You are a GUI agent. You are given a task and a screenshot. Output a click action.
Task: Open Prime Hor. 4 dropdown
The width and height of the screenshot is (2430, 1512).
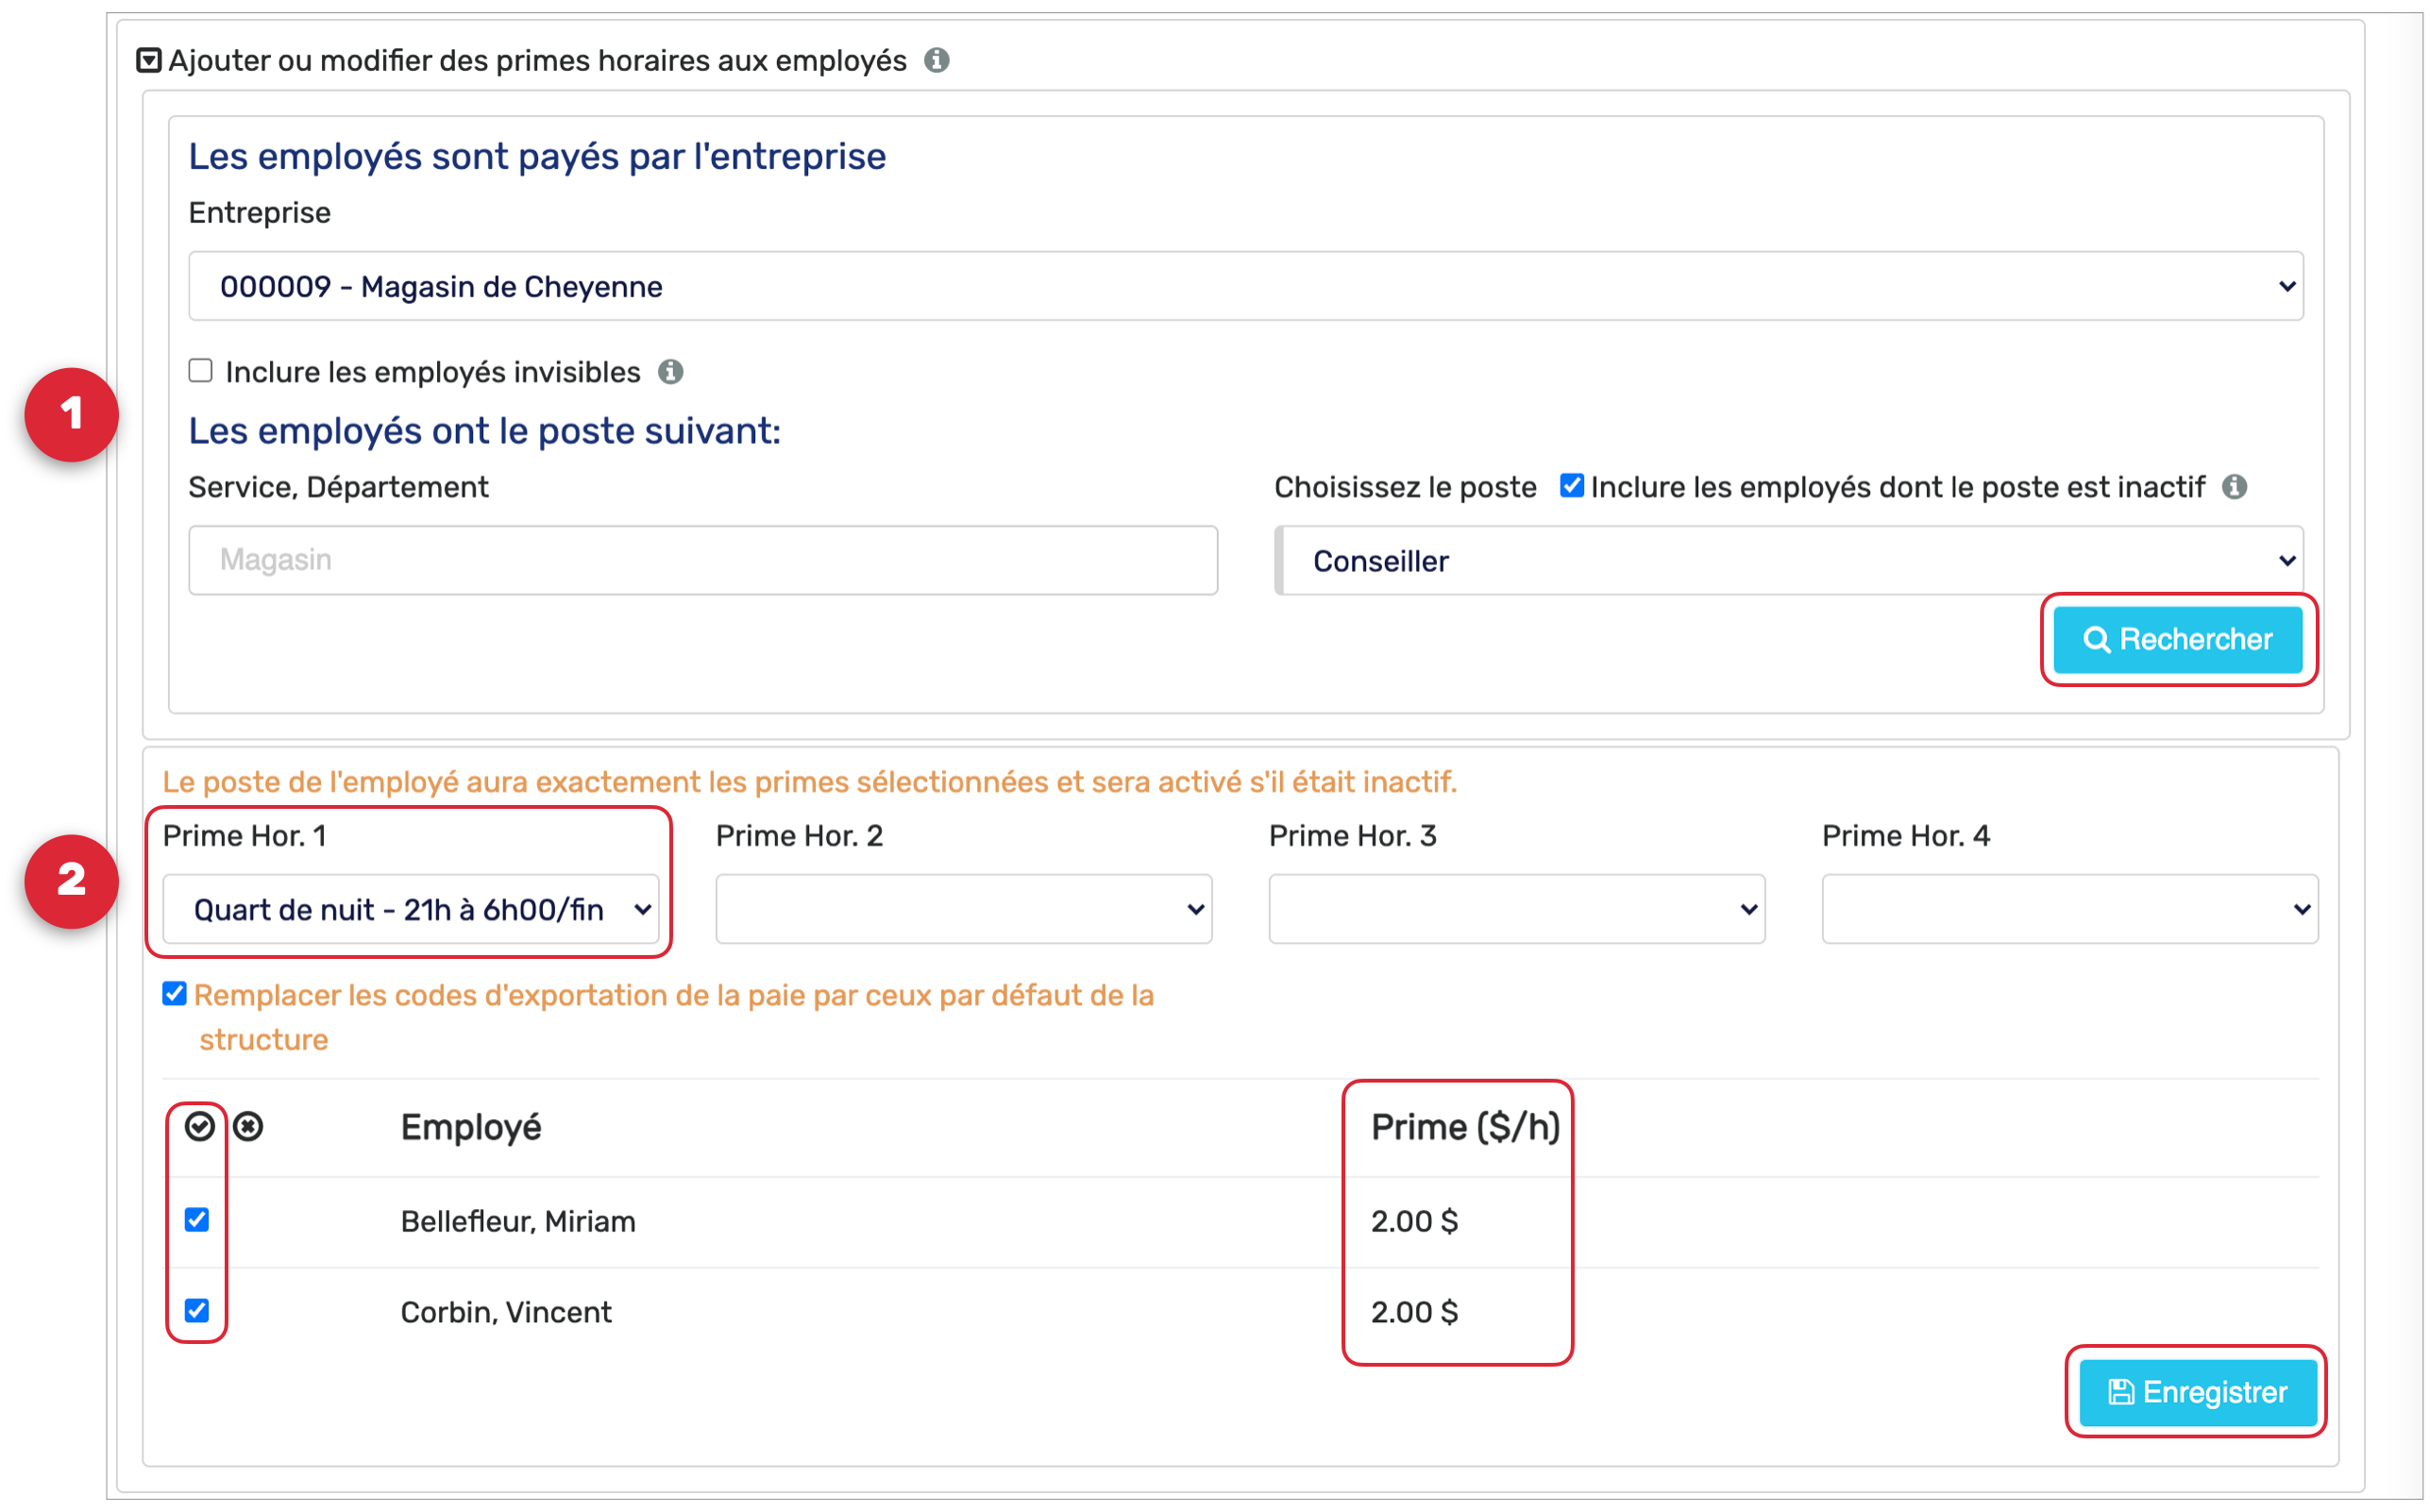2070,910
